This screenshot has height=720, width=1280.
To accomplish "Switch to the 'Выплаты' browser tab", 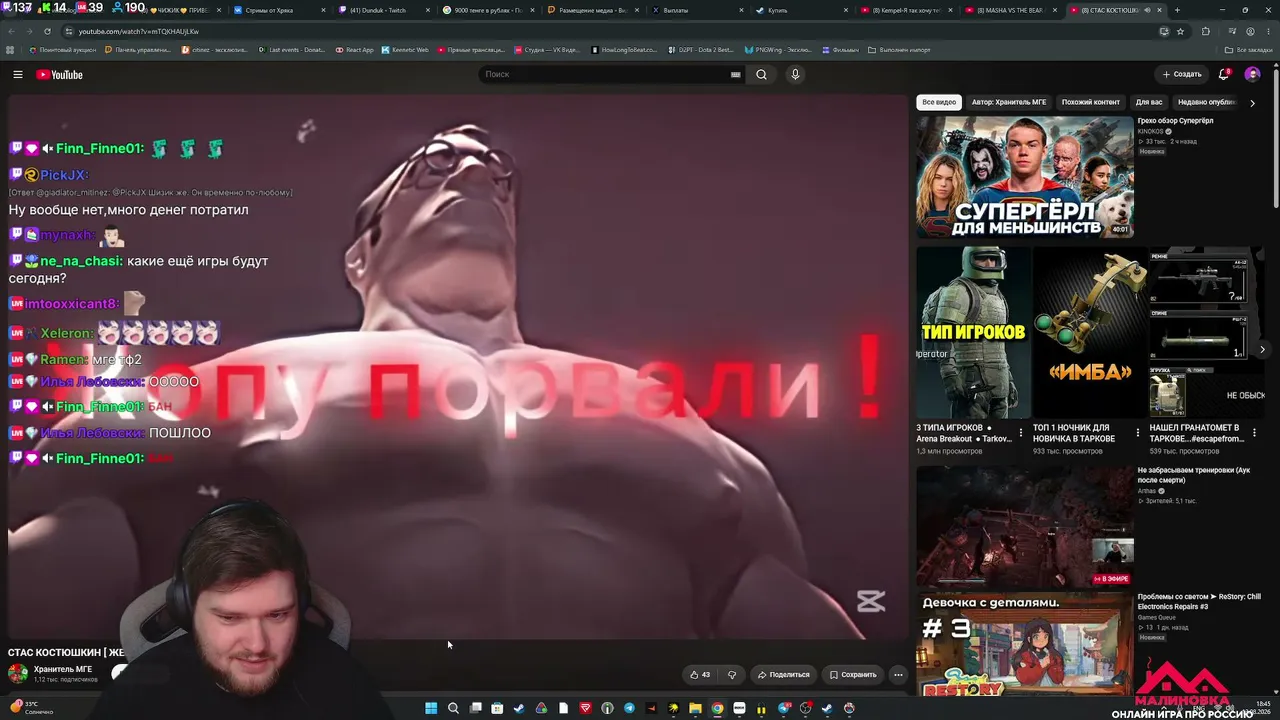I will point(676,10).
